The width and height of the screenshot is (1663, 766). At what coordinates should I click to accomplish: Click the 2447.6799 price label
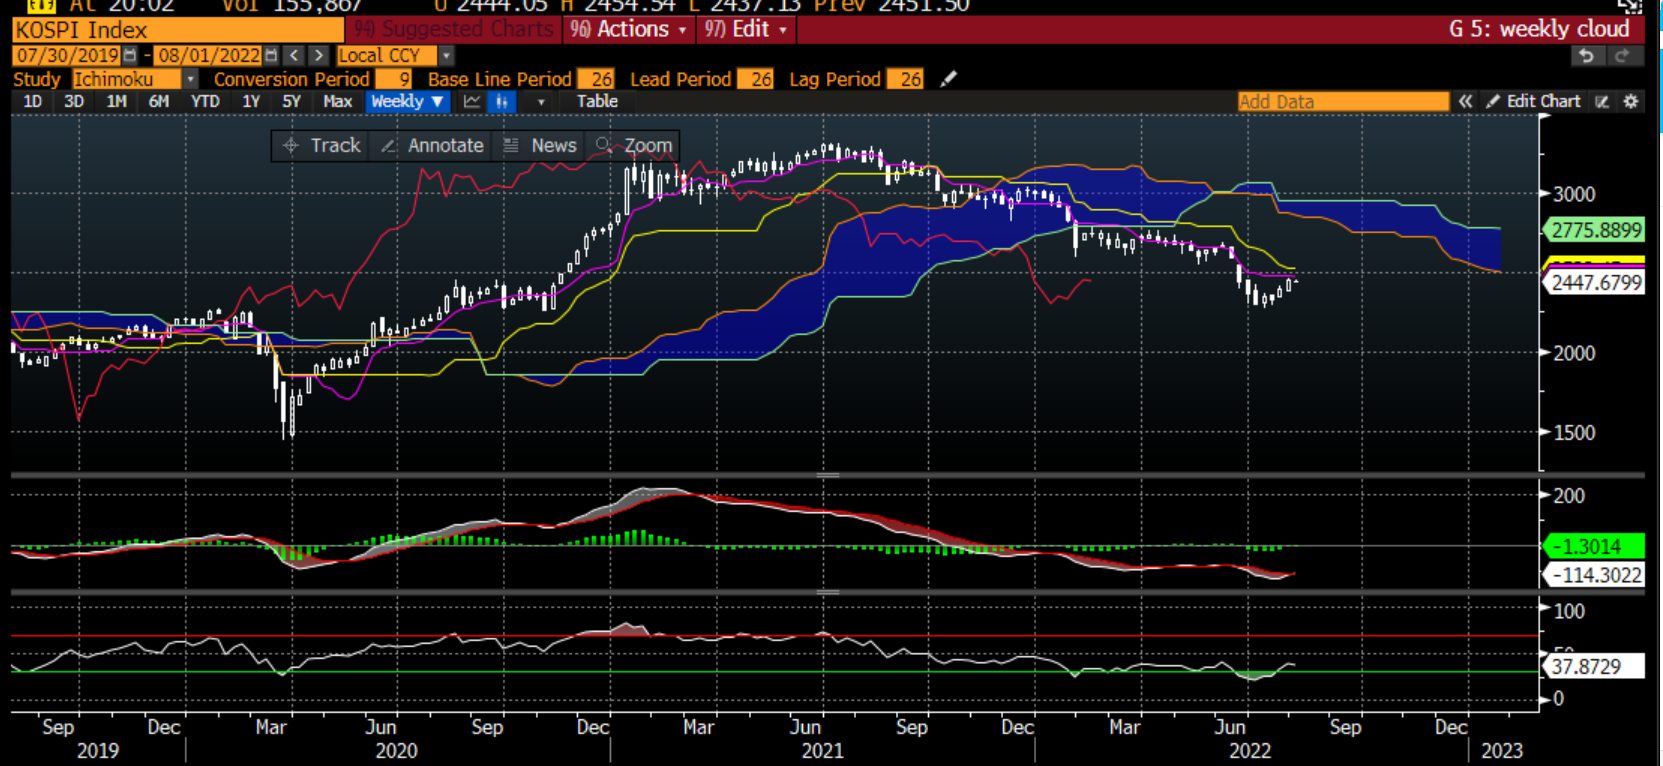[1595, 283]
